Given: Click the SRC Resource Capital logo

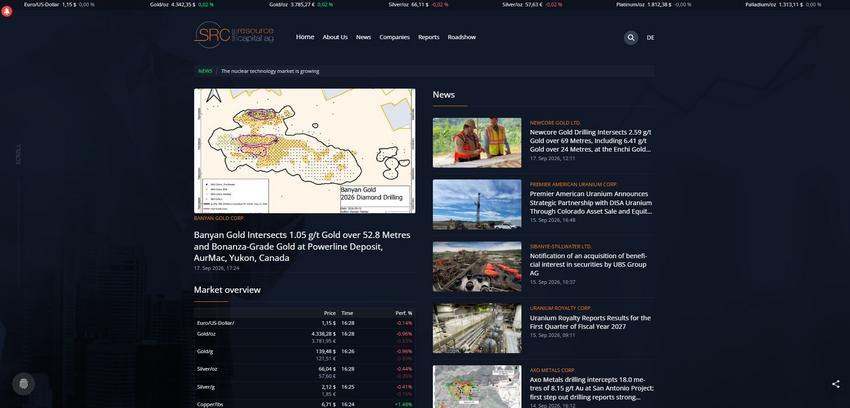Looking at the screenshot, I should point(234,35).
